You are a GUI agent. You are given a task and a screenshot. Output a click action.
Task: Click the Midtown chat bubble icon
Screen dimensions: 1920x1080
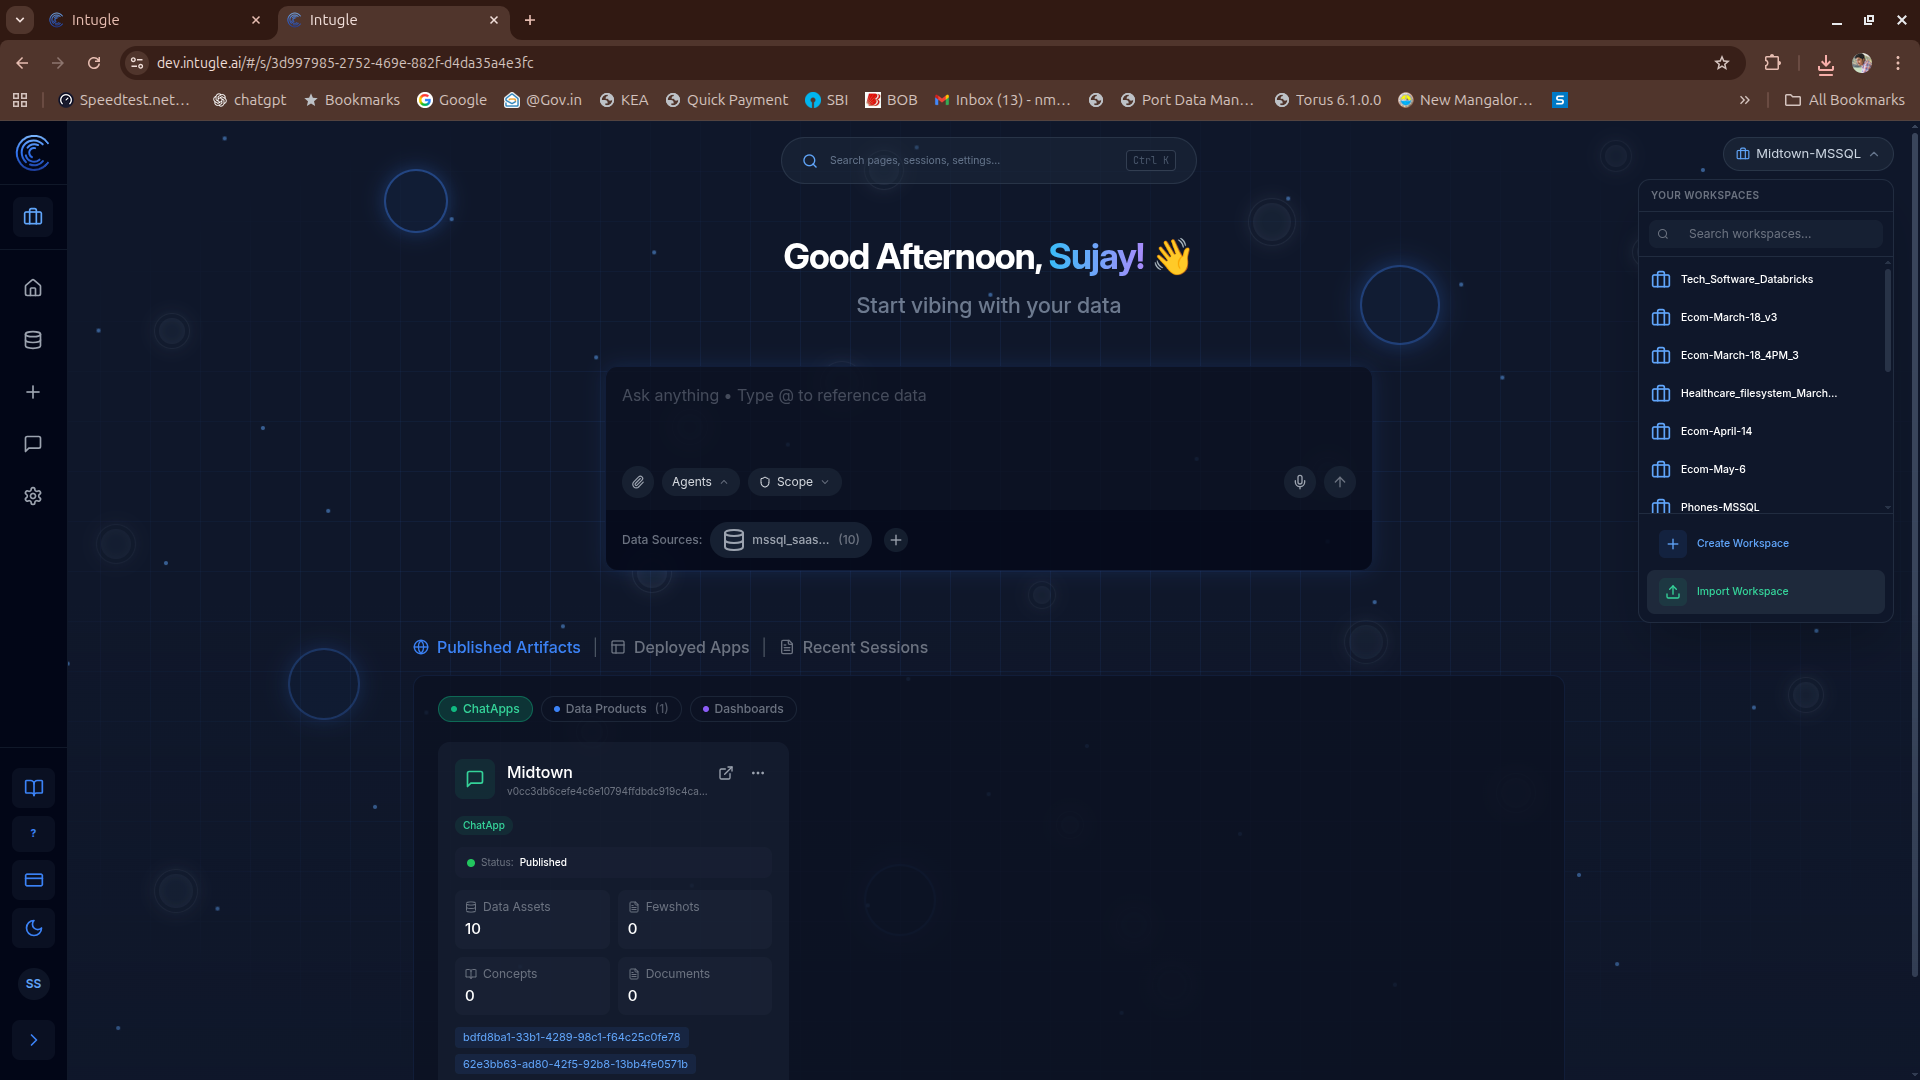(x=475, y=779)
